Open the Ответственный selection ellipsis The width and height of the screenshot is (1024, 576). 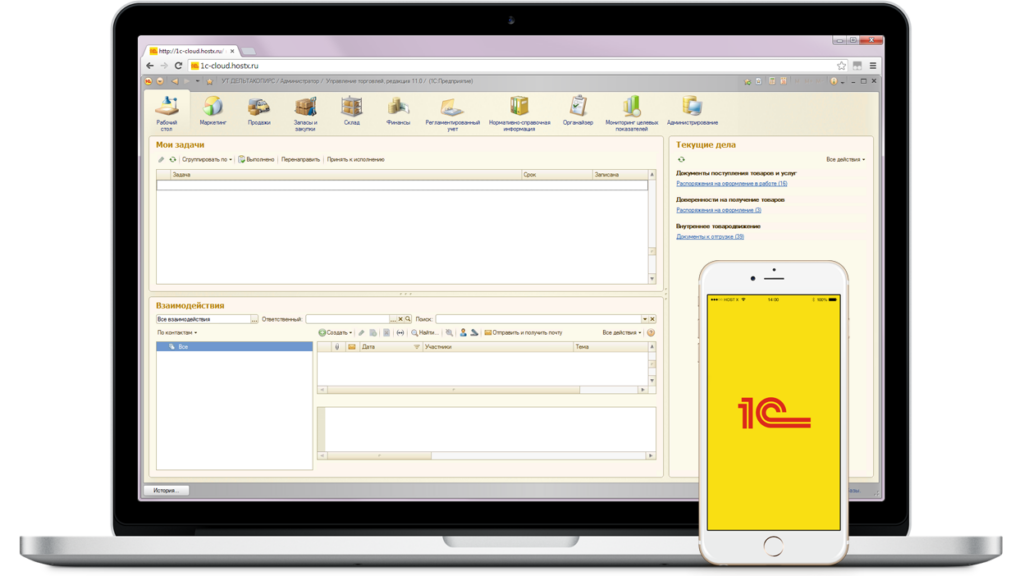coord(393,319)
